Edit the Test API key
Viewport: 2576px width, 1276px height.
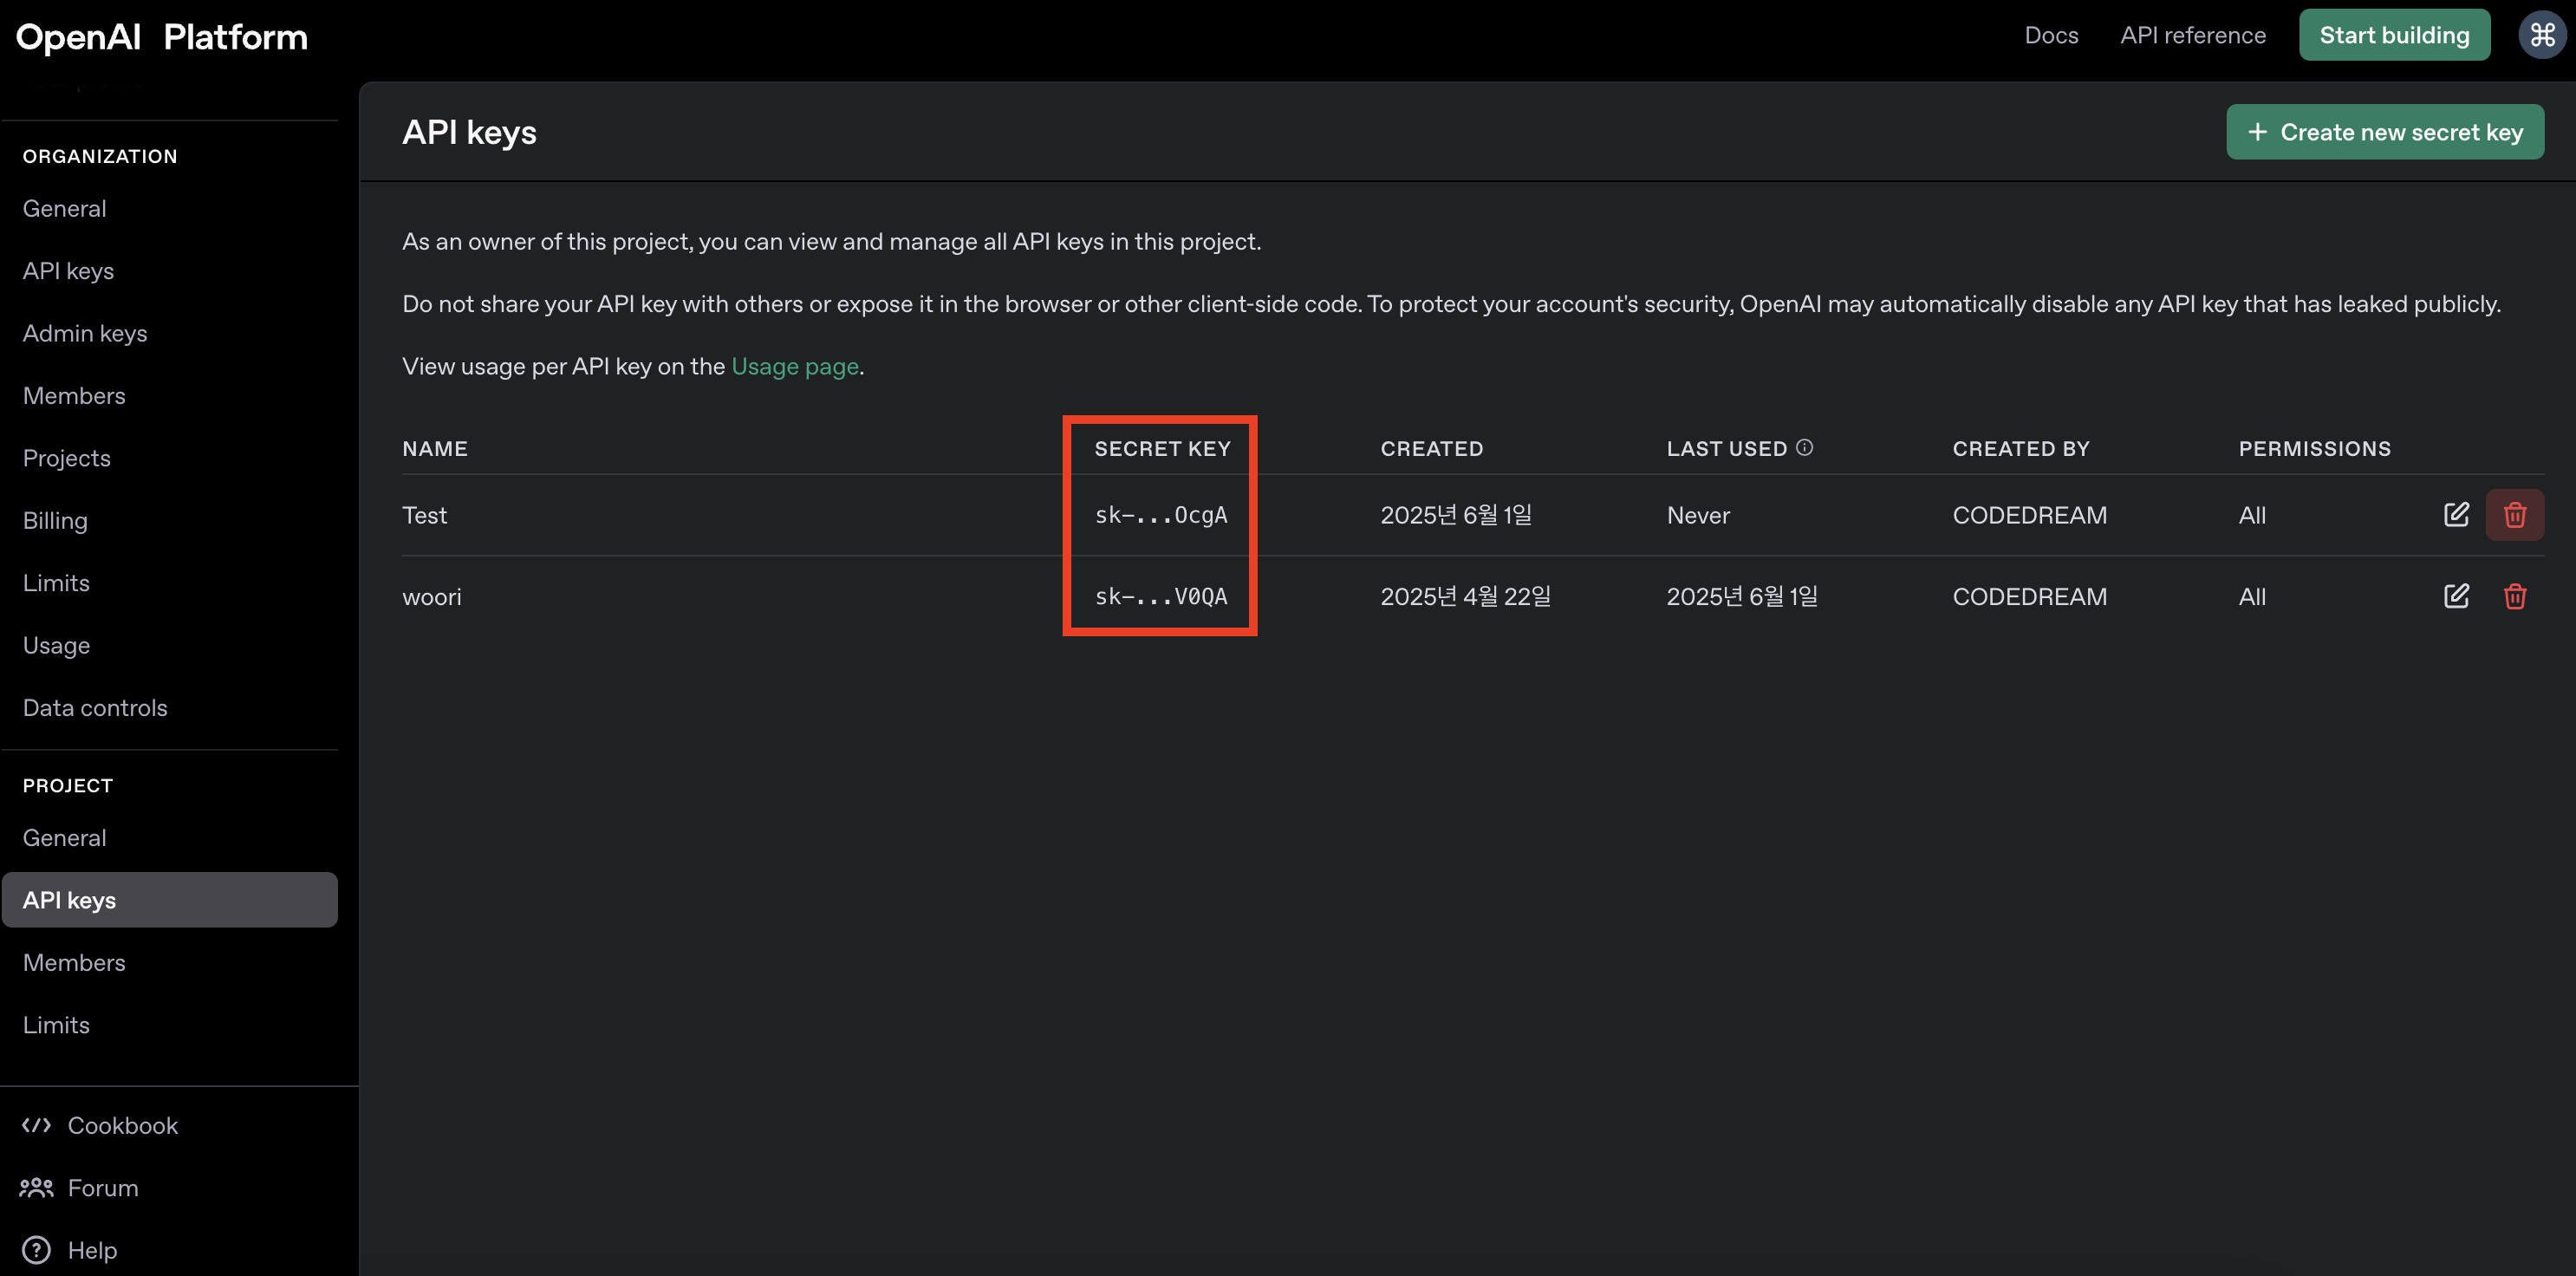[x=2456, y=515]
